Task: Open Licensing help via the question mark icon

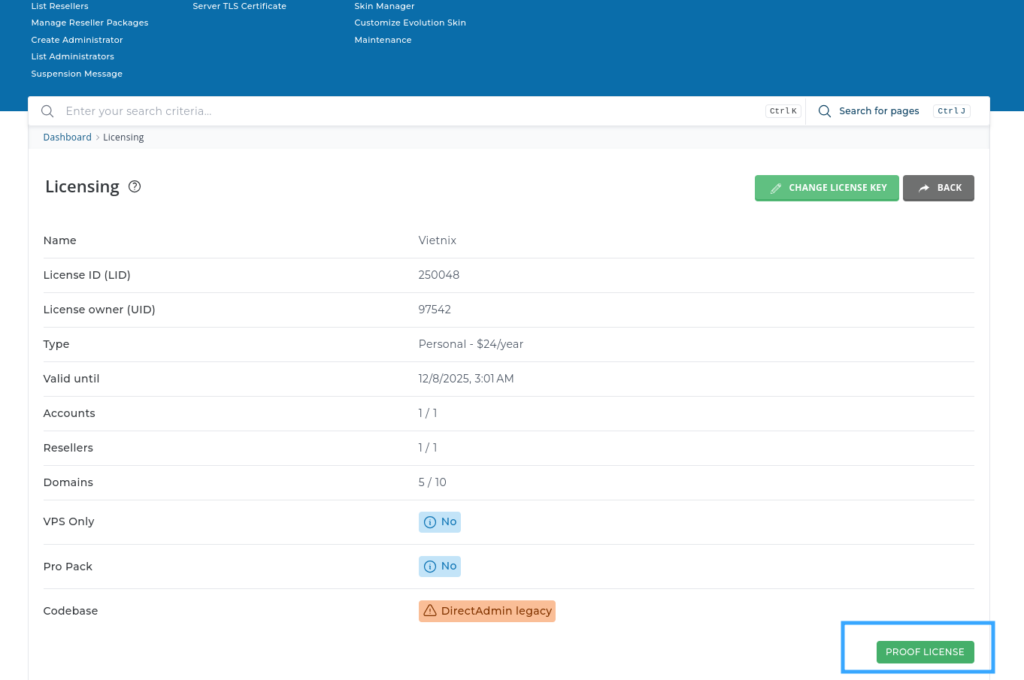Action: pos(134,187)
